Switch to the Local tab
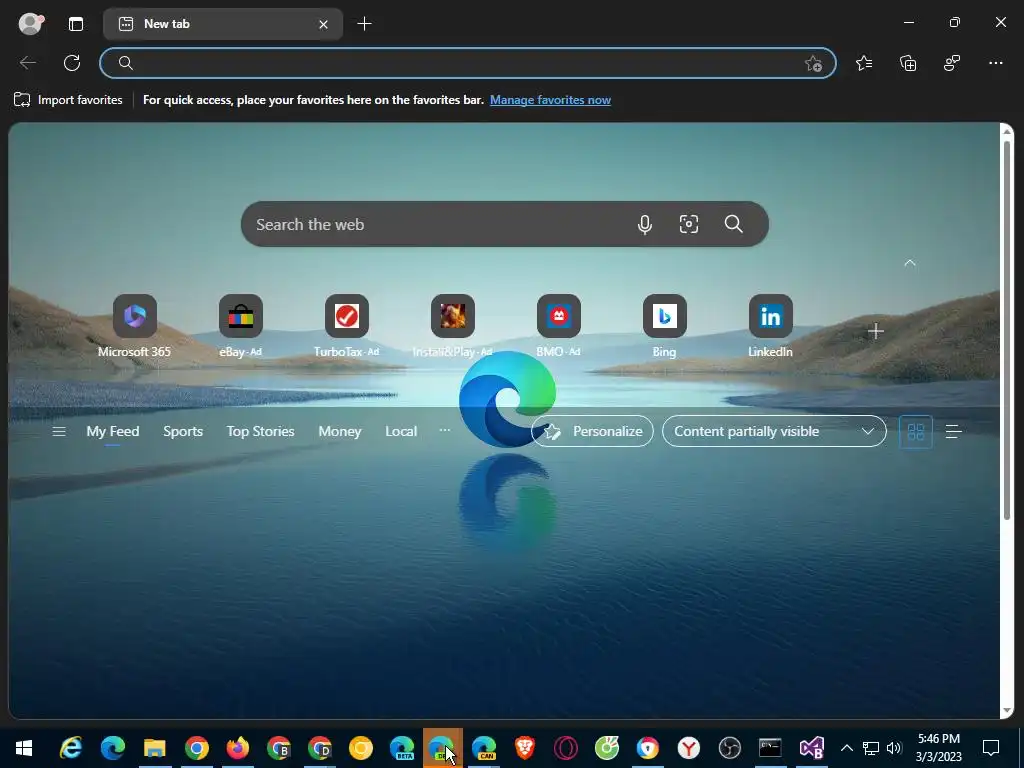The width and height of the screenshot is (1024, 768). (x=401, y=432)
